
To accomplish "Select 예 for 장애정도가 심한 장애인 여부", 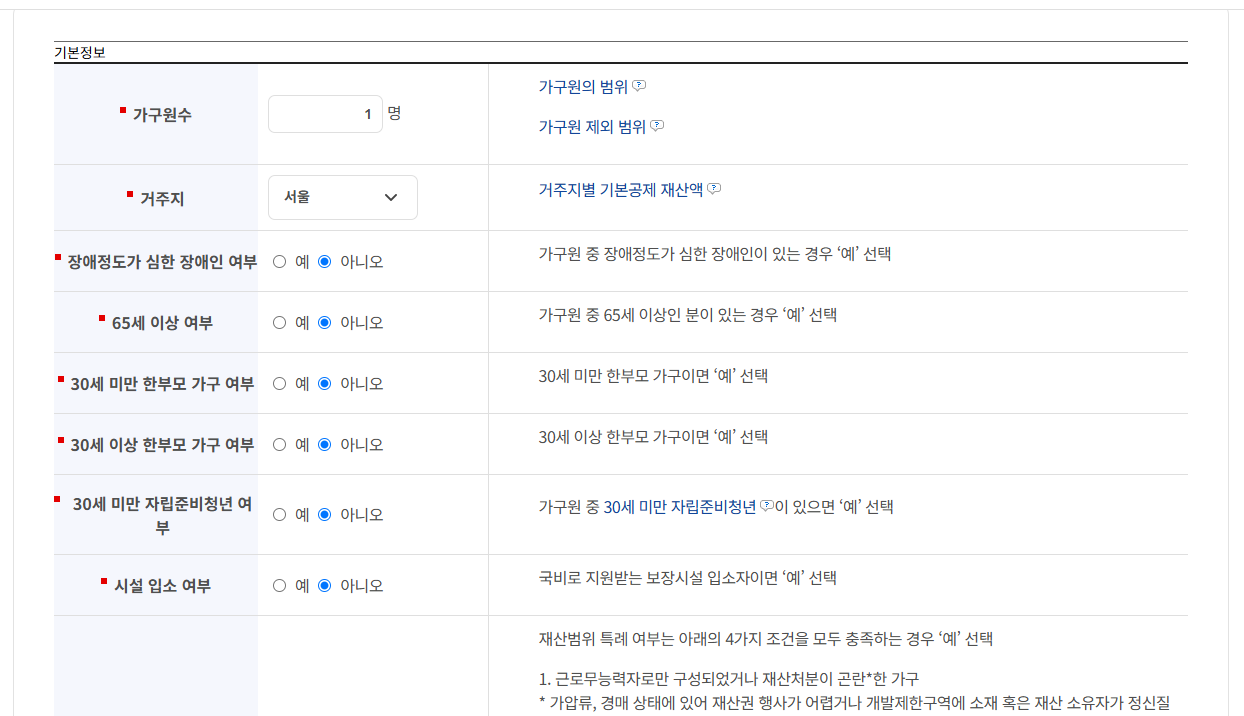I will [279, 262].
